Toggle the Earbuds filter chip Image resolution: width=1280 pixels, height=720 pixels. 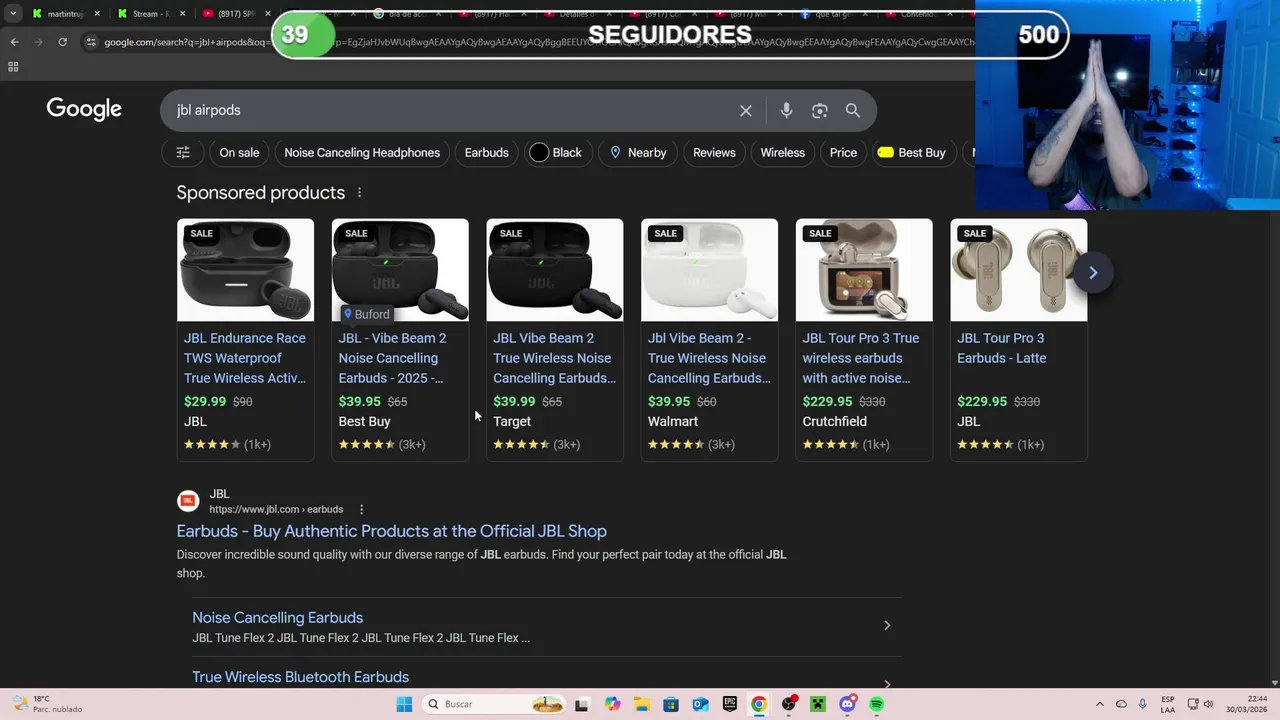487,153
